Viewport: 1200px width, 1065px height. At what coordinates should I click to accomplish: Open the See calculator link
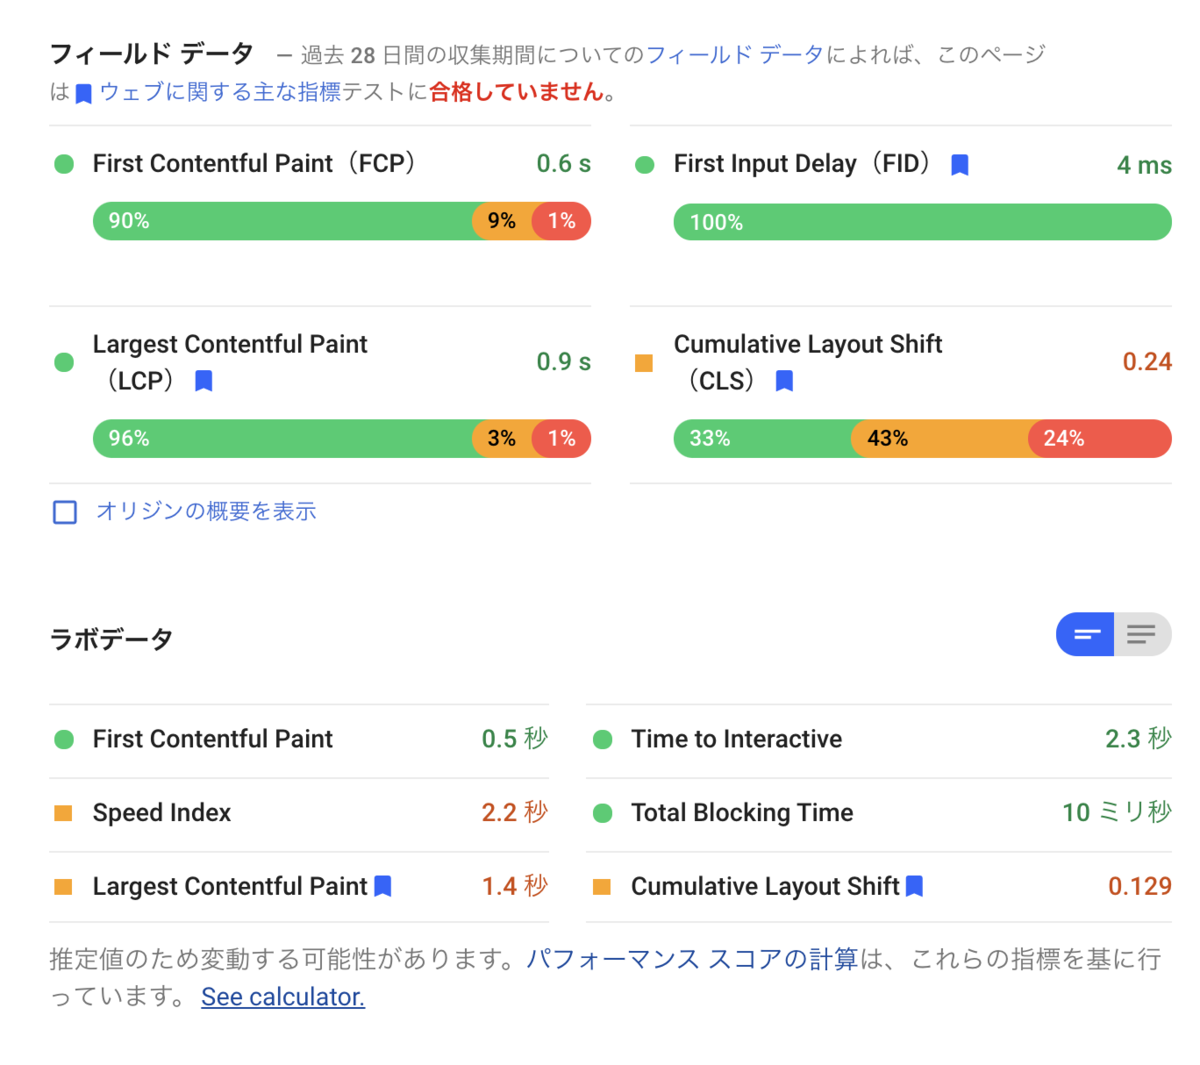tap(283, 996)
